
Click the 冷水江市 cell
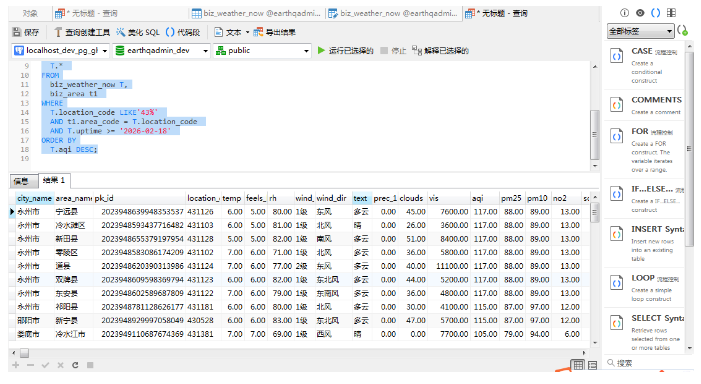(x=74, y=334)
